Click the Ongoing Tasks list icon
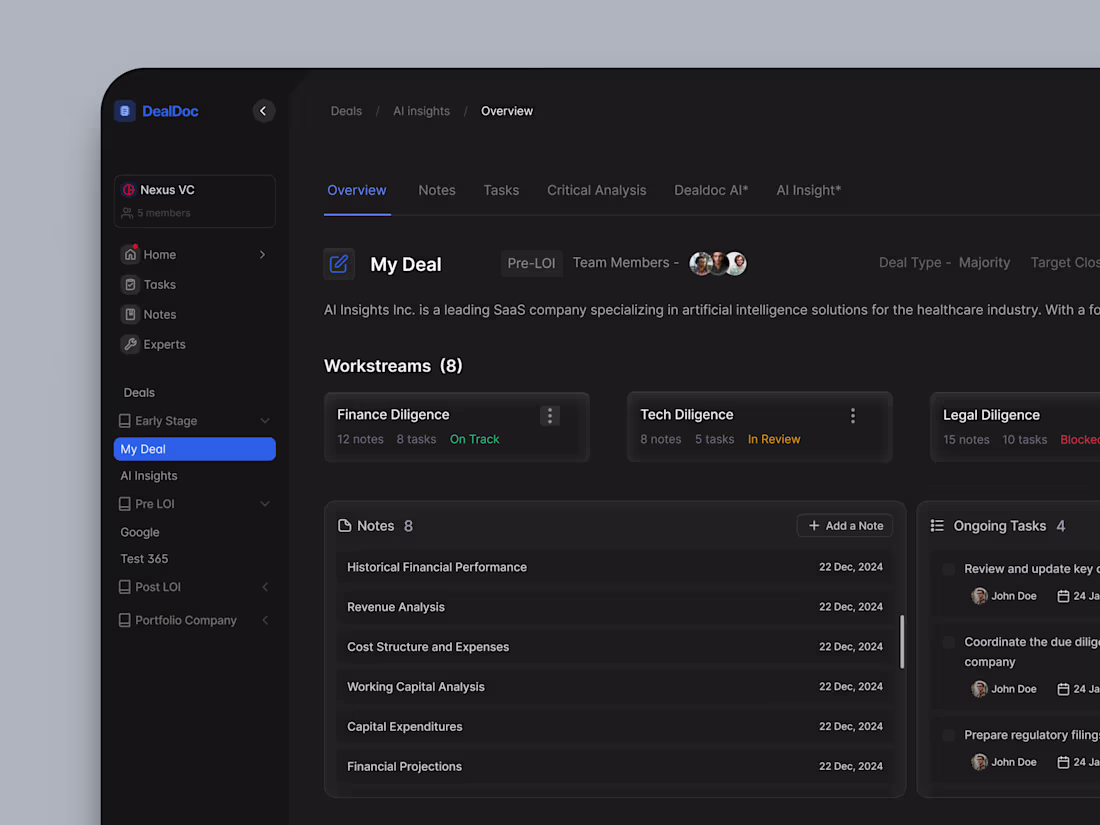The width and height of the screenshot is (1100, 825). point(937,525)
